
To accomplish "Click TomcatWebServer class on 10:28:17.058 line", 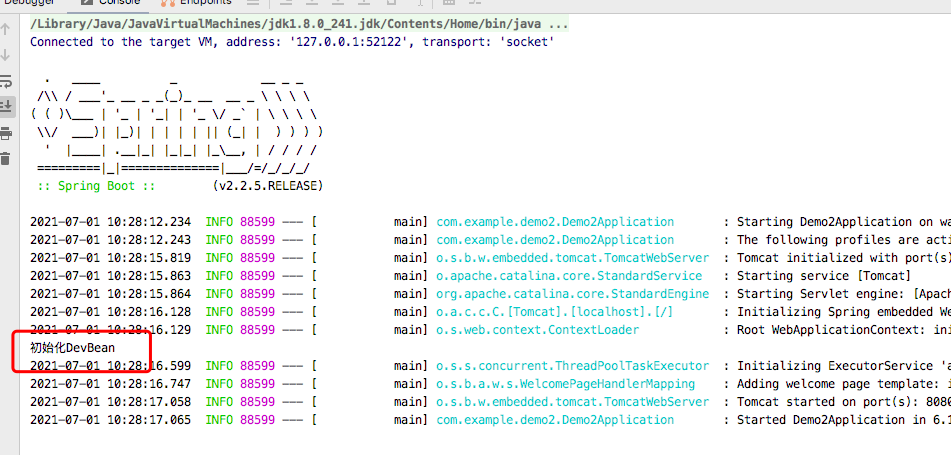I will 573,402.
